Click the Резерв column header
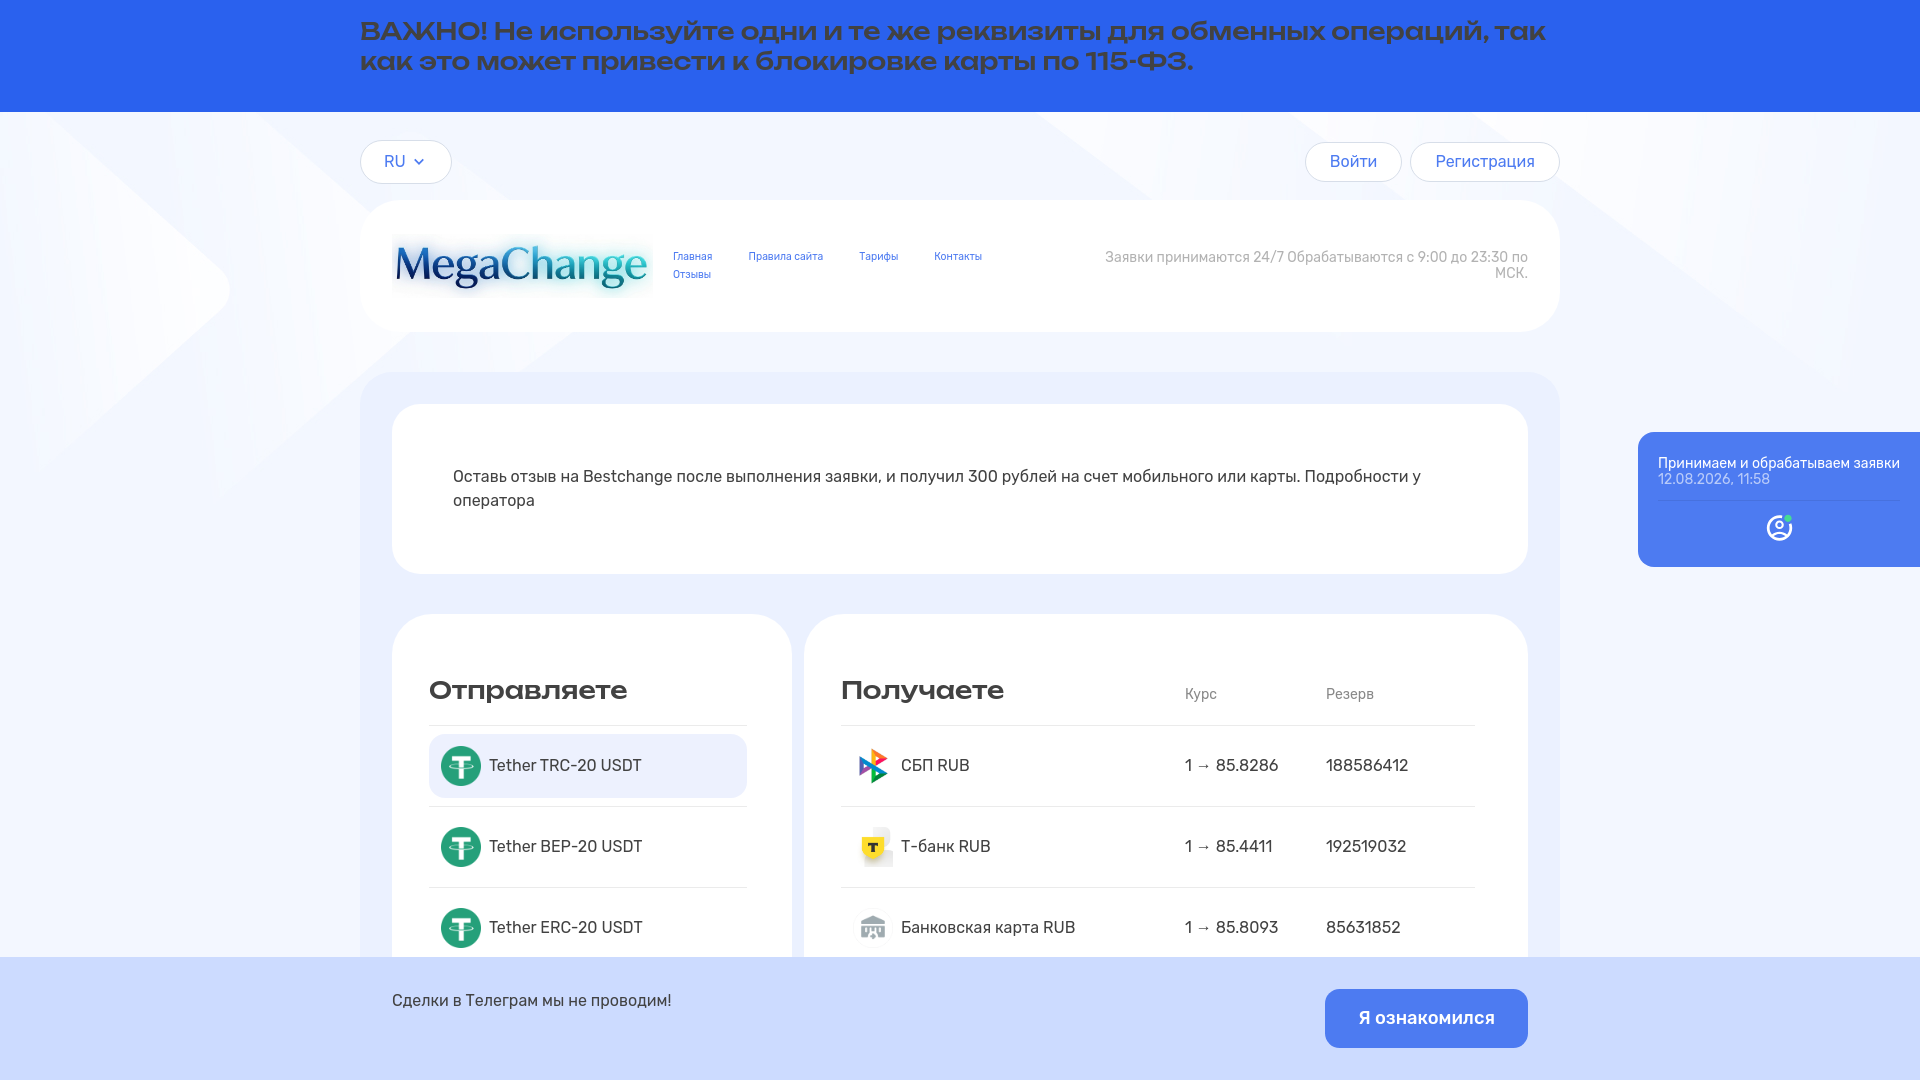This screenshot has width=1920, height=1080. [x=1349, y=694]
